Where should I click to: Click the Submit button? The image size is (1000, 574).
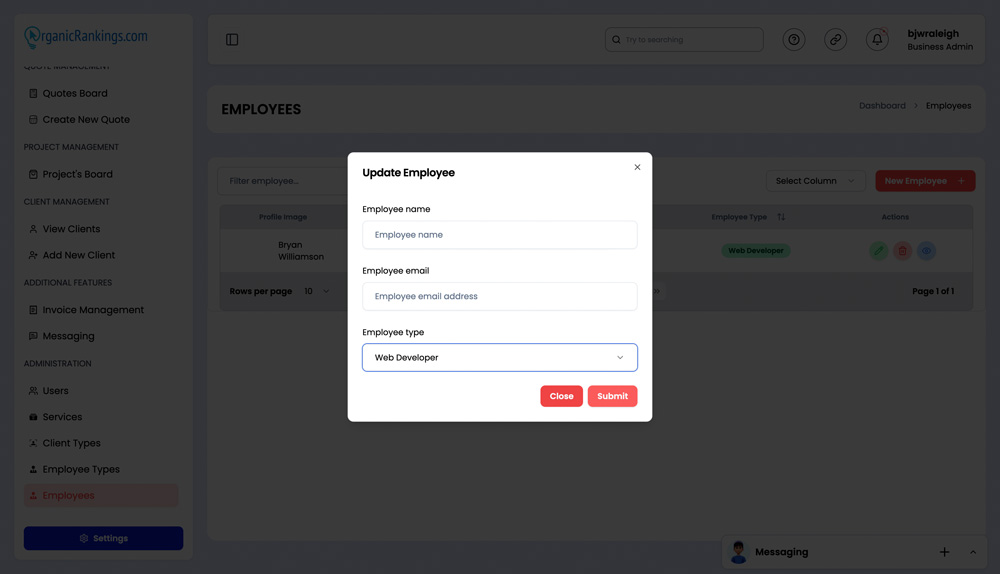[x=612, y=396]
